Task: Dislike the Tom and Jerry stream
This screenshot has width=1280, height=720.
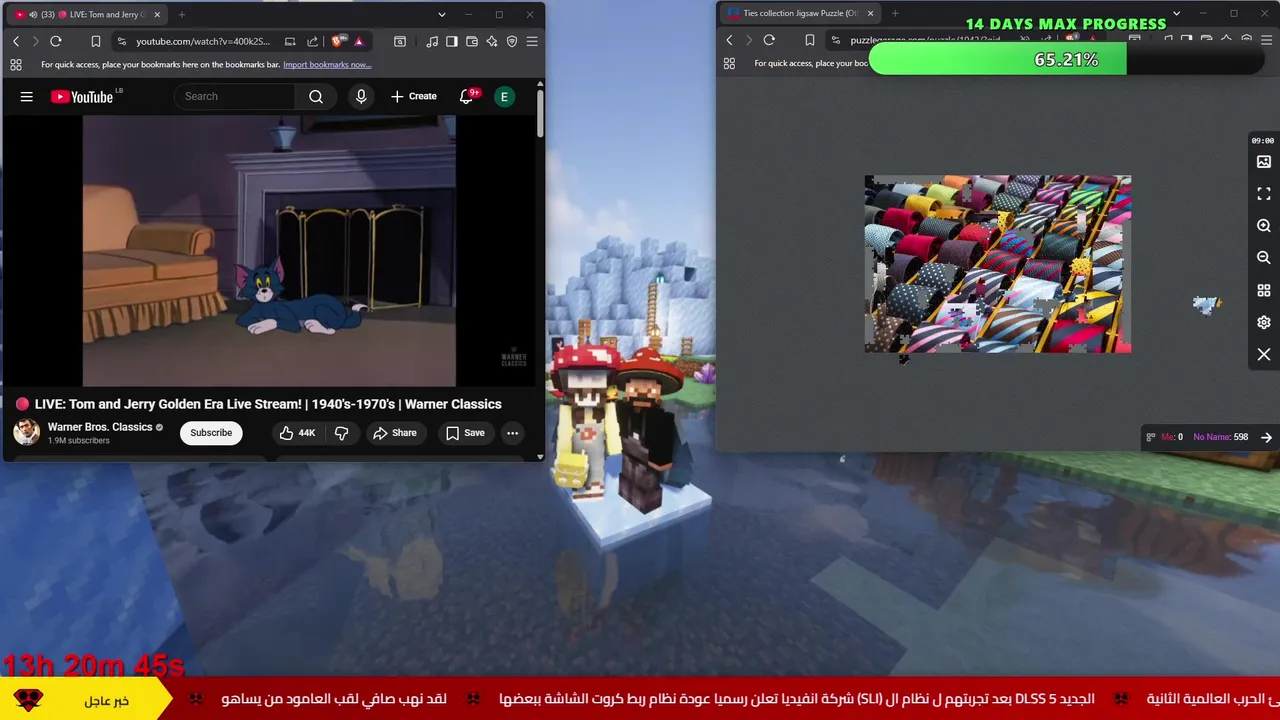Action: pos(341,433)
